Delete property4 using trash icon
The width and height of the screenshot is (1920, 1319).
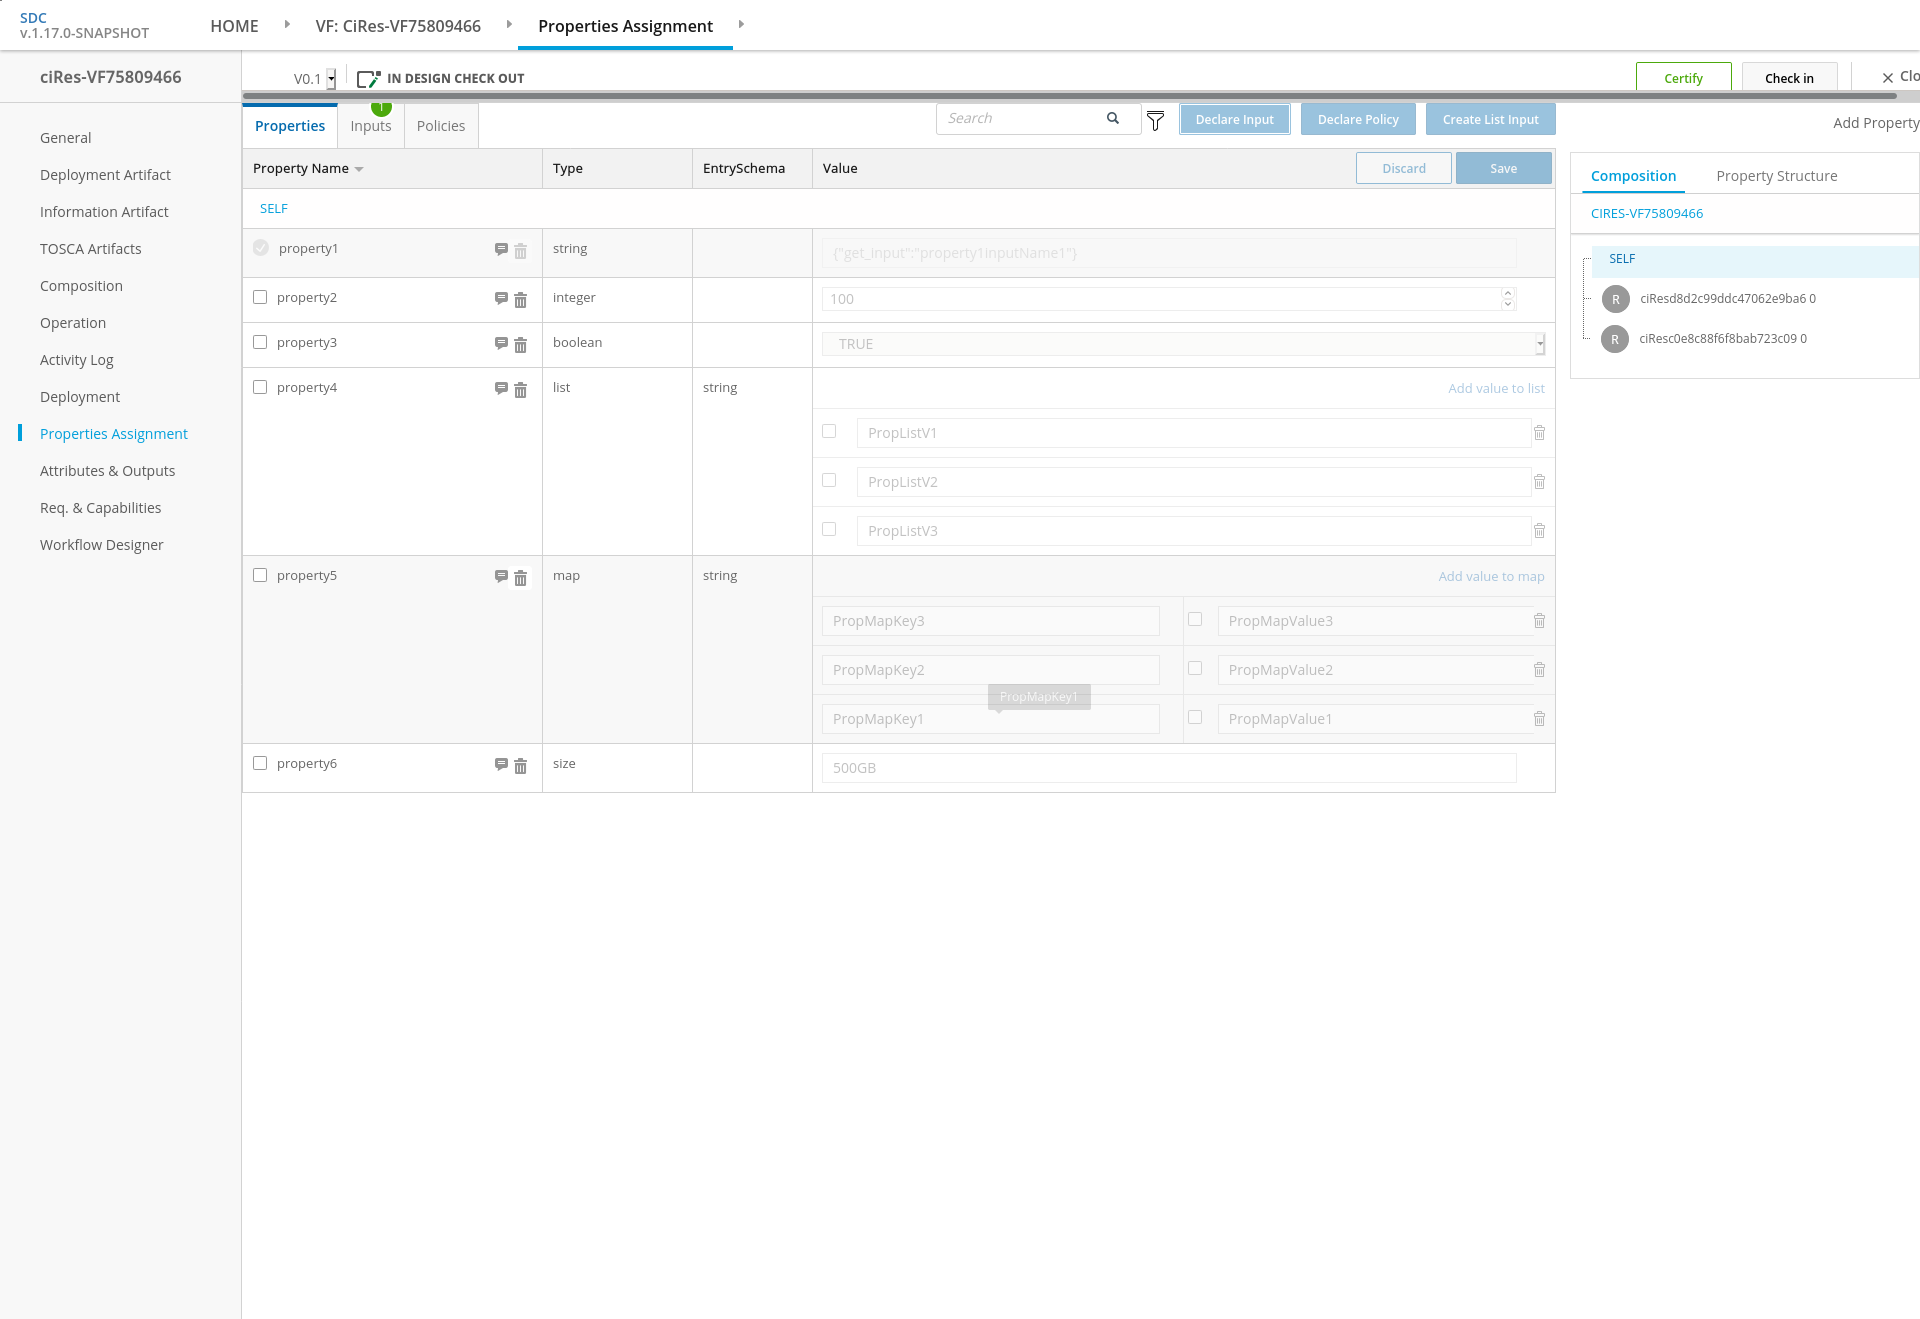click(x=520, y=390)
